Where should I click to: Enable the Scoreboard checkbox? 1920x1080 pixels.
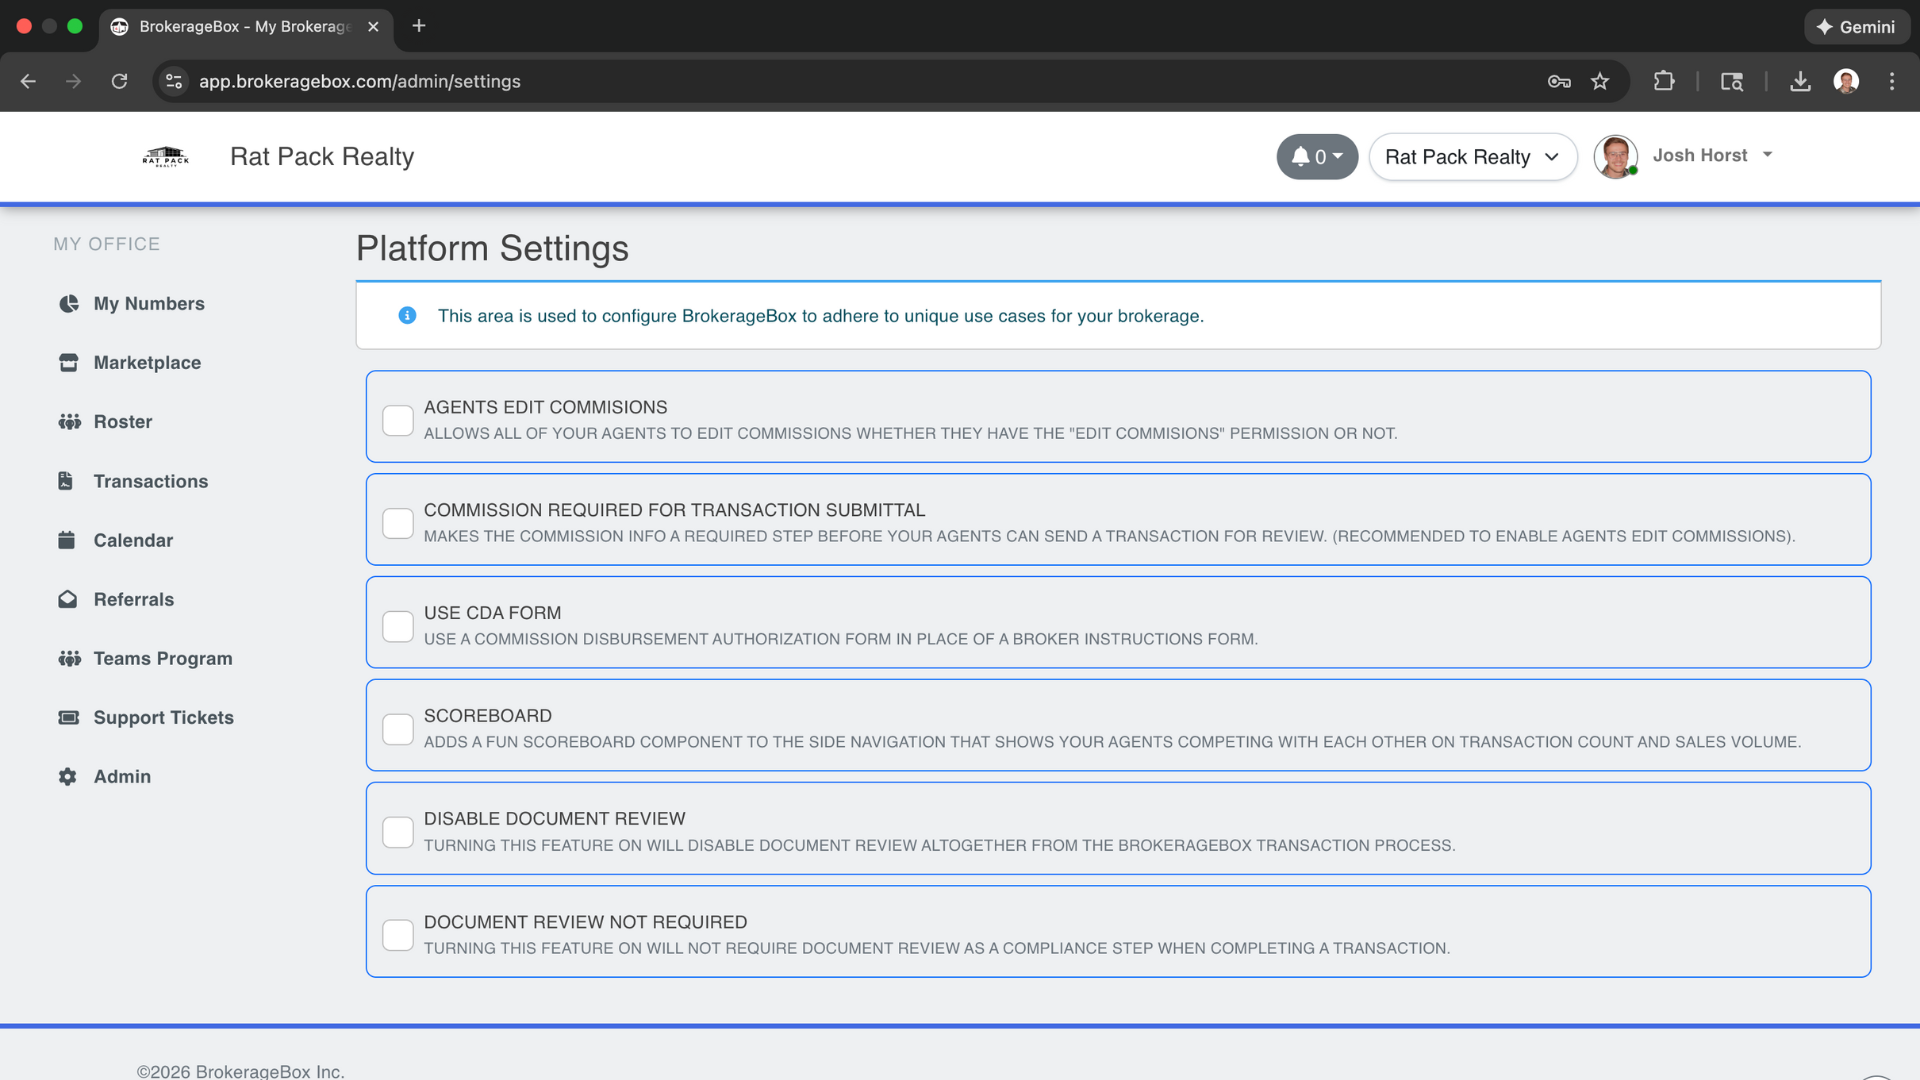click(x=398, y=729)
